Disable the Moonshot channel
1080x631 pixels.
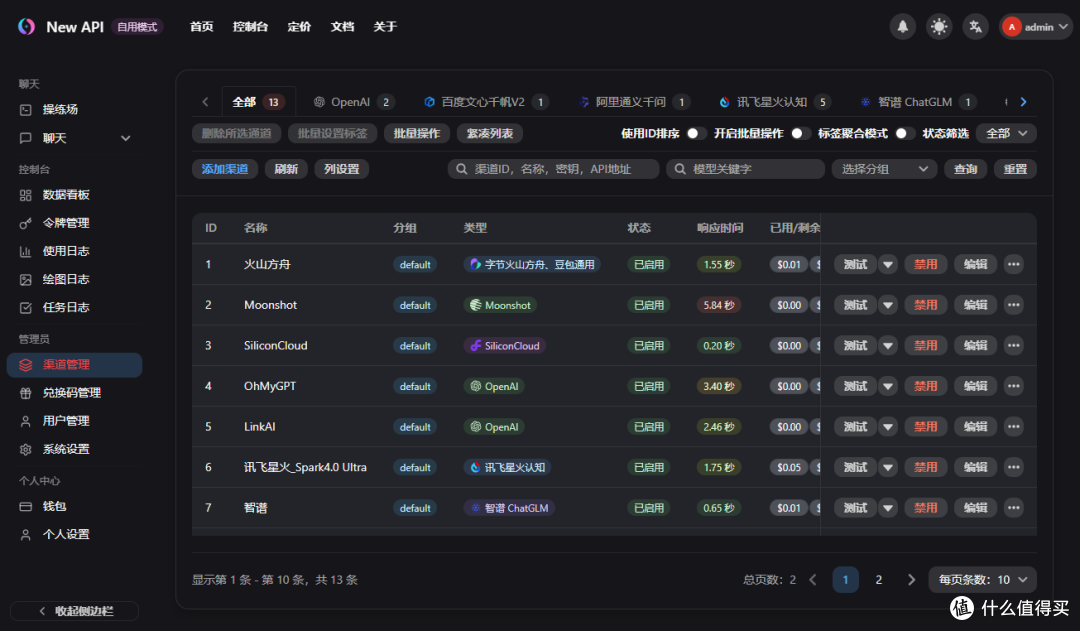pyautogui.click(x=925, y=305)
